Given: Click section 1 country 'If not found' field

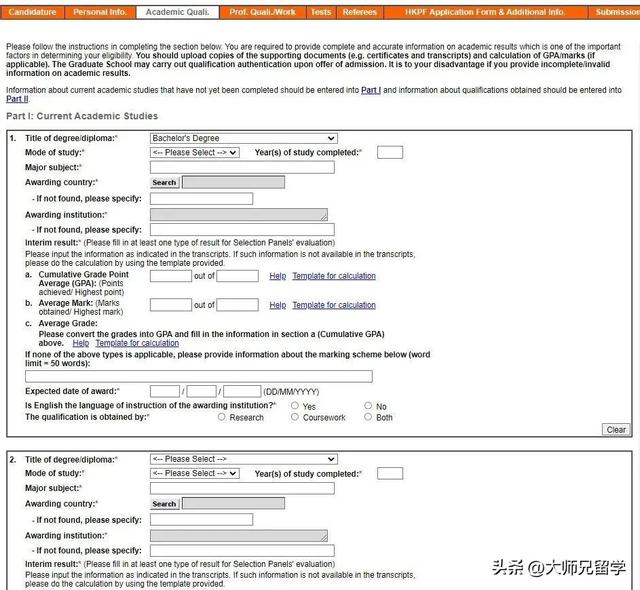Looking at the screenshot, I should point(201,199).
